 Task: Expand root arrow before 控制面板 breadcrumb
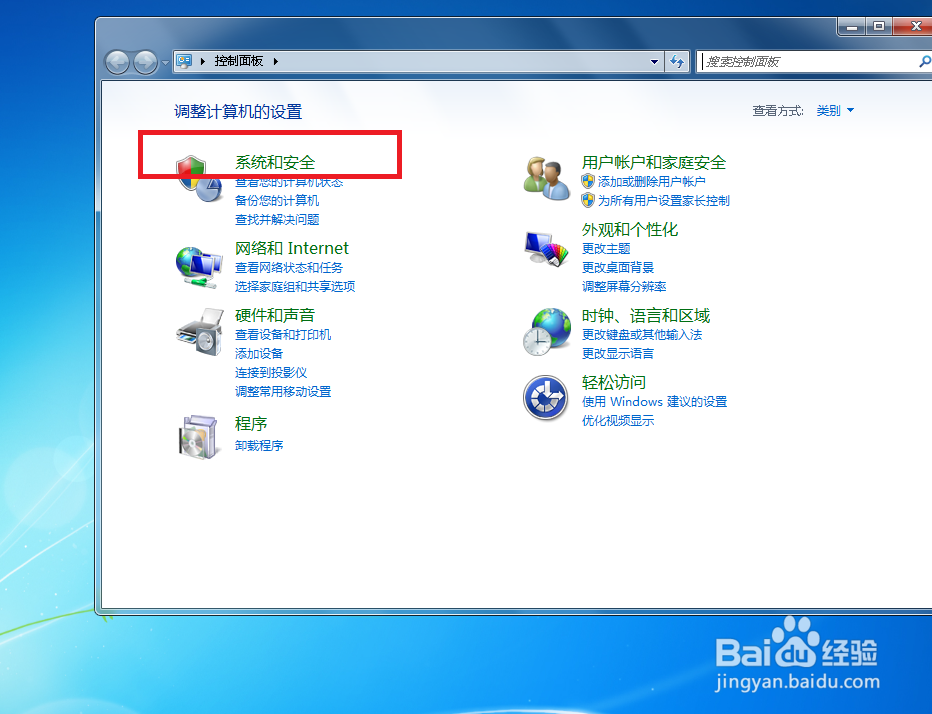pos(203,61)
